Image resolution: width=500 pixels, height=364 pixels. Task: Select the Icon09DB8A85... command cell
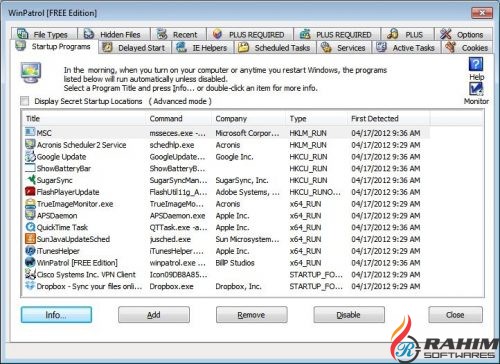(178, 275)
